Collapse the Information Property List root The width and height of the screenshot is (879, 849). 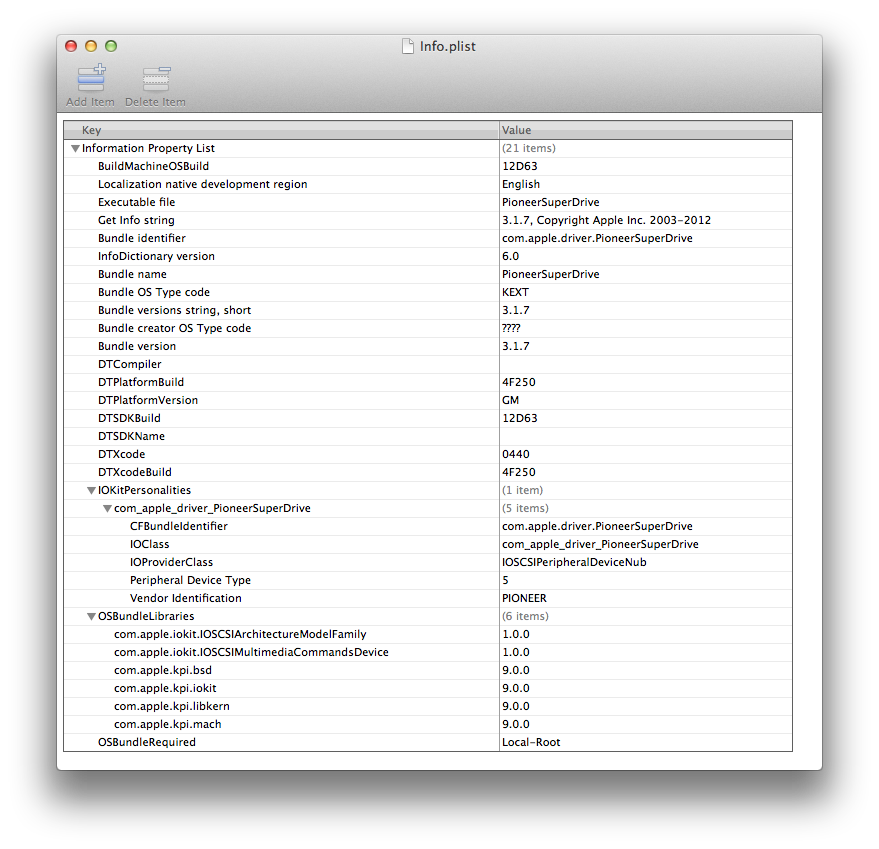(x=75, y=149)
